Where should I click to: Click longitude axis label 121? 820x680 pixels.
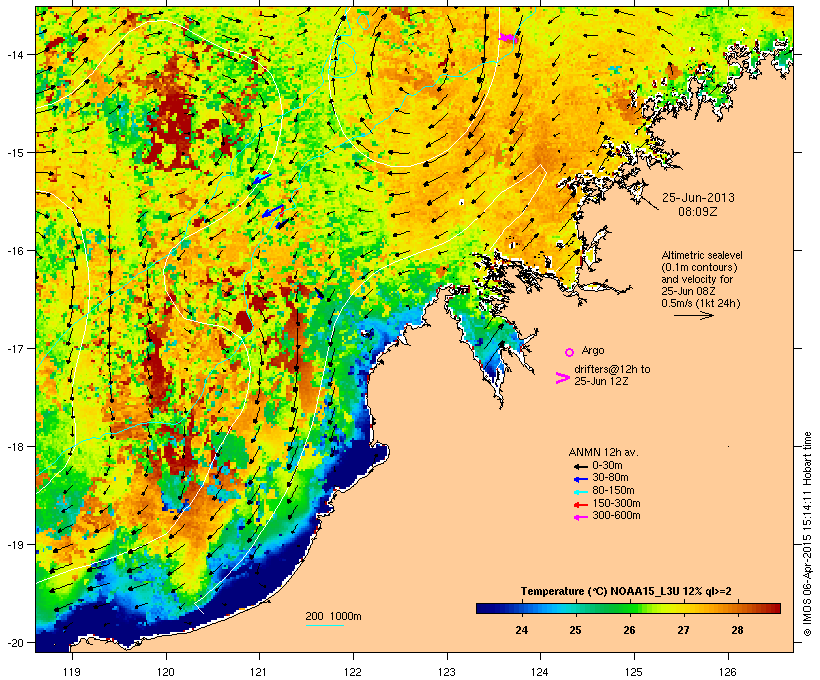259,672
